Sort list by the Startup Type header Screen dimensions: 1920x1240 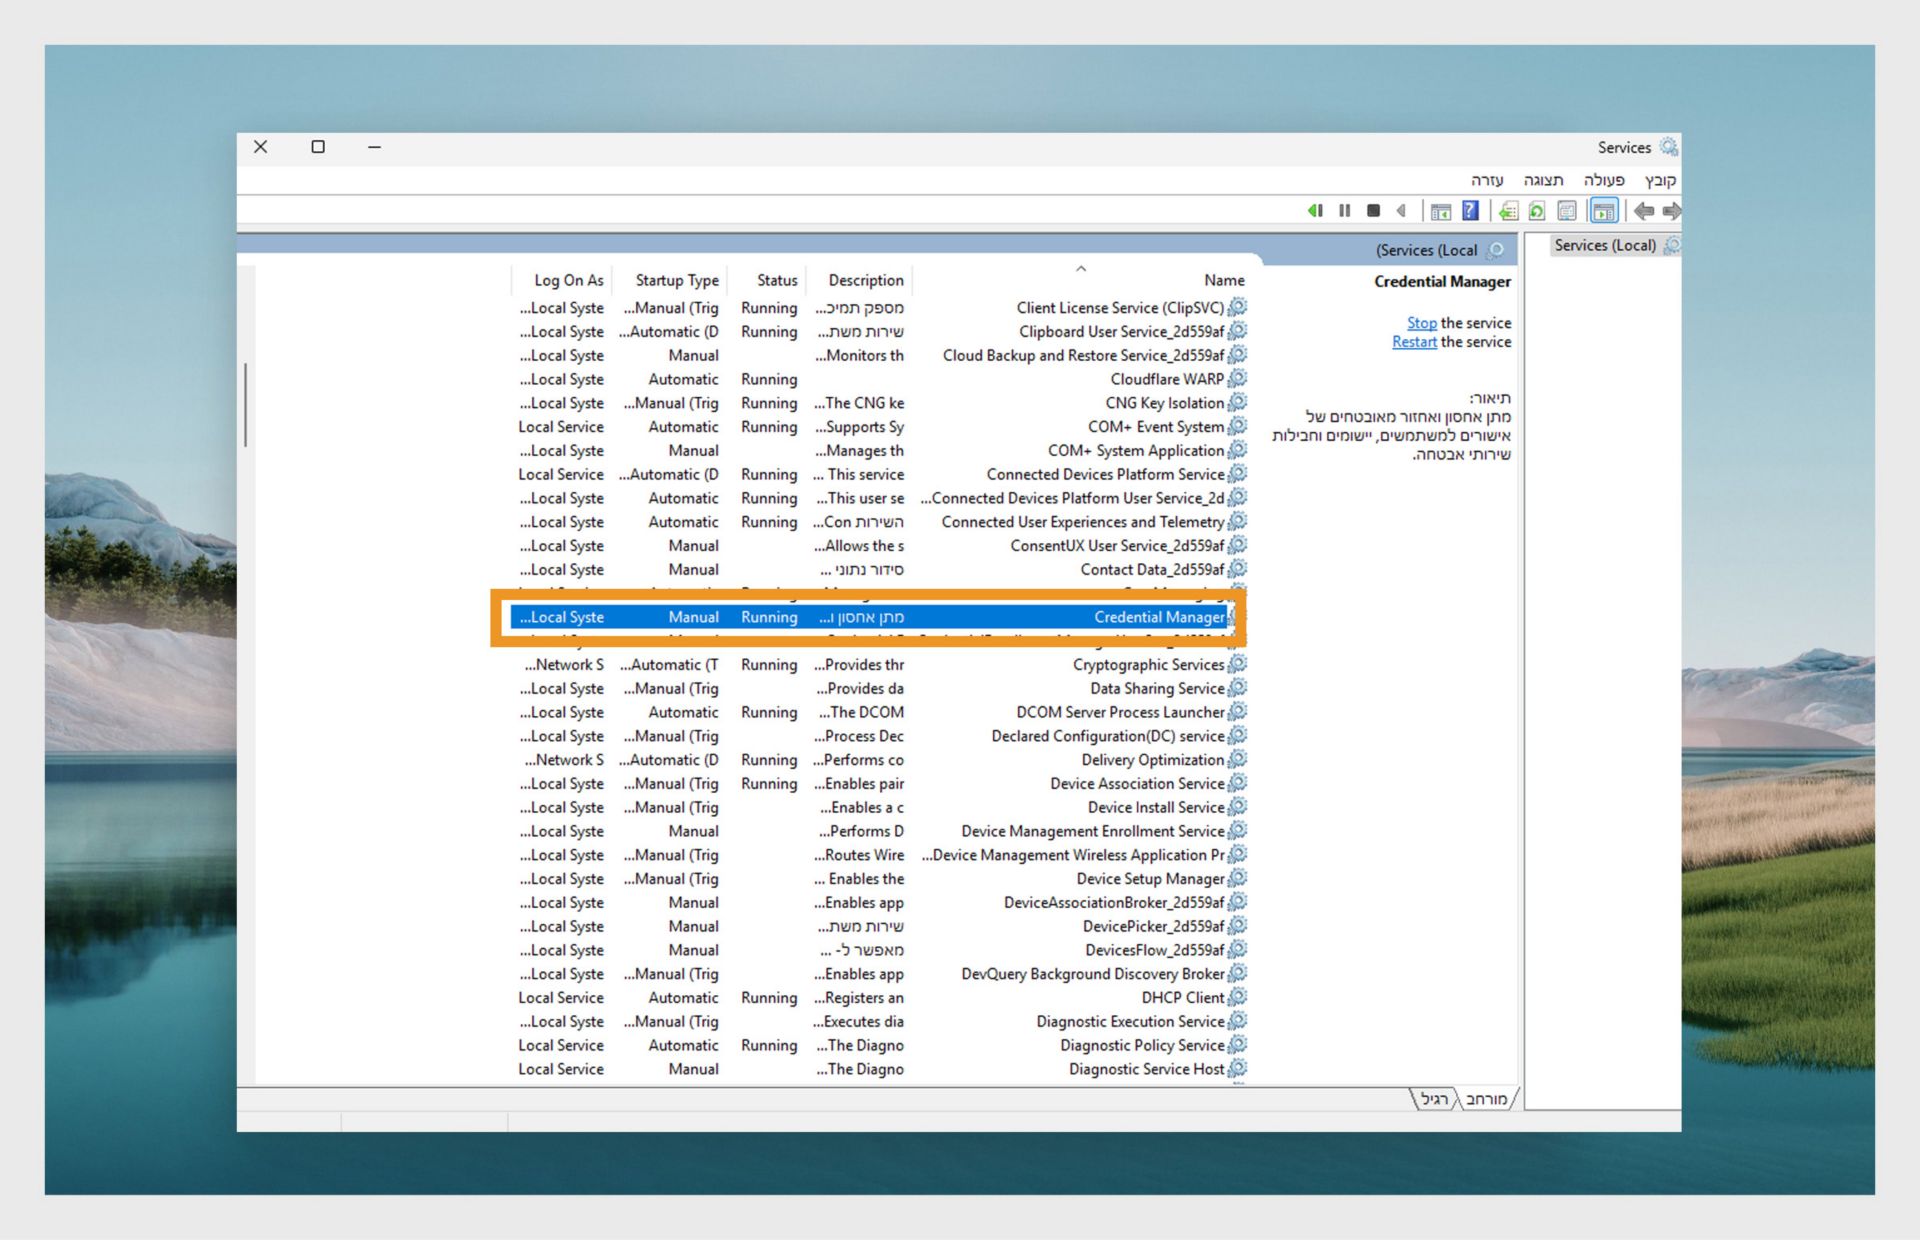click(x=676, y=281)
